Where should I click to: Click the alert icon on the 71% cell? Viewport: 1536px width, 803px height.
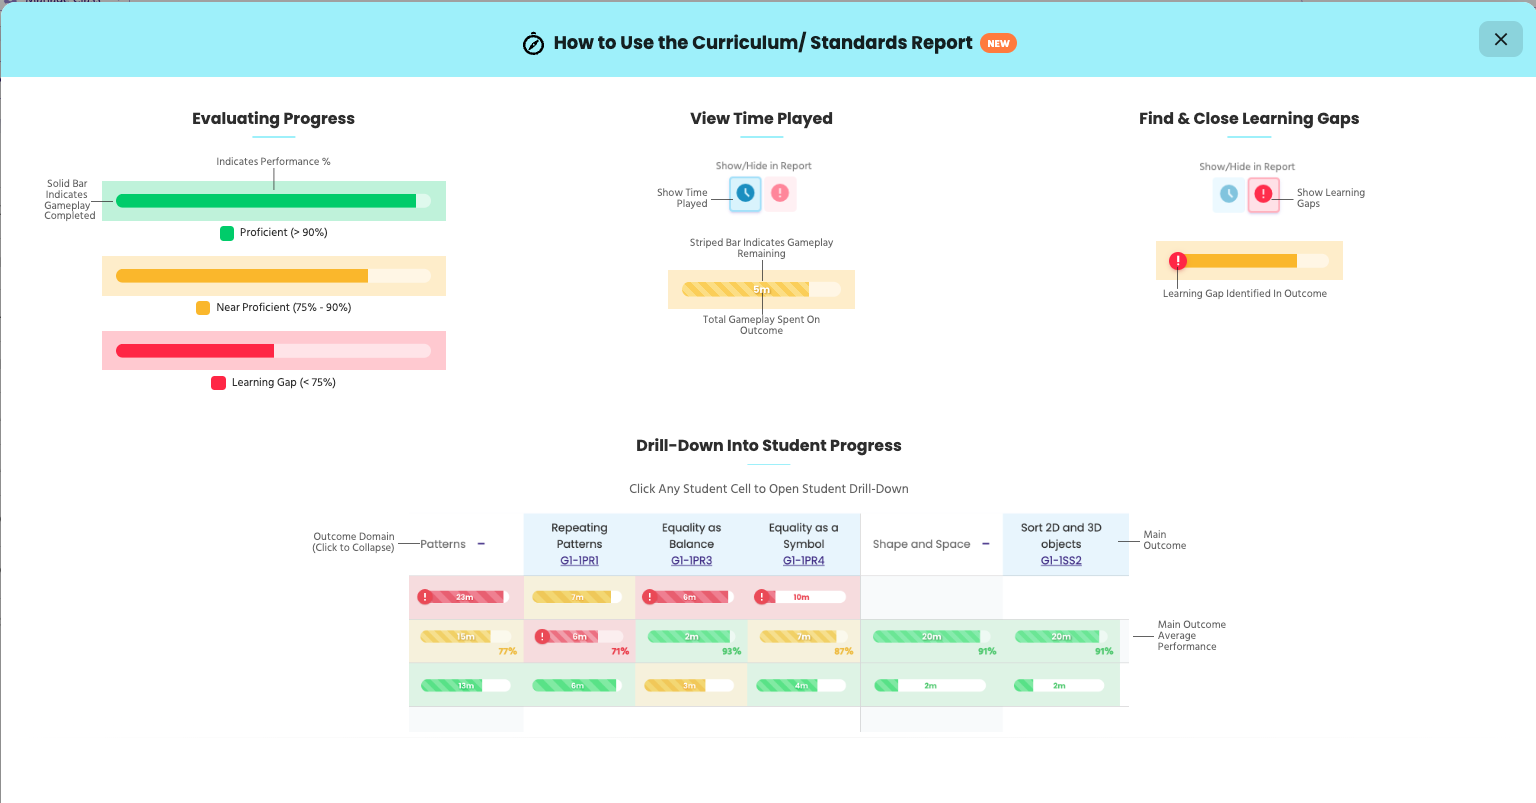542,636
